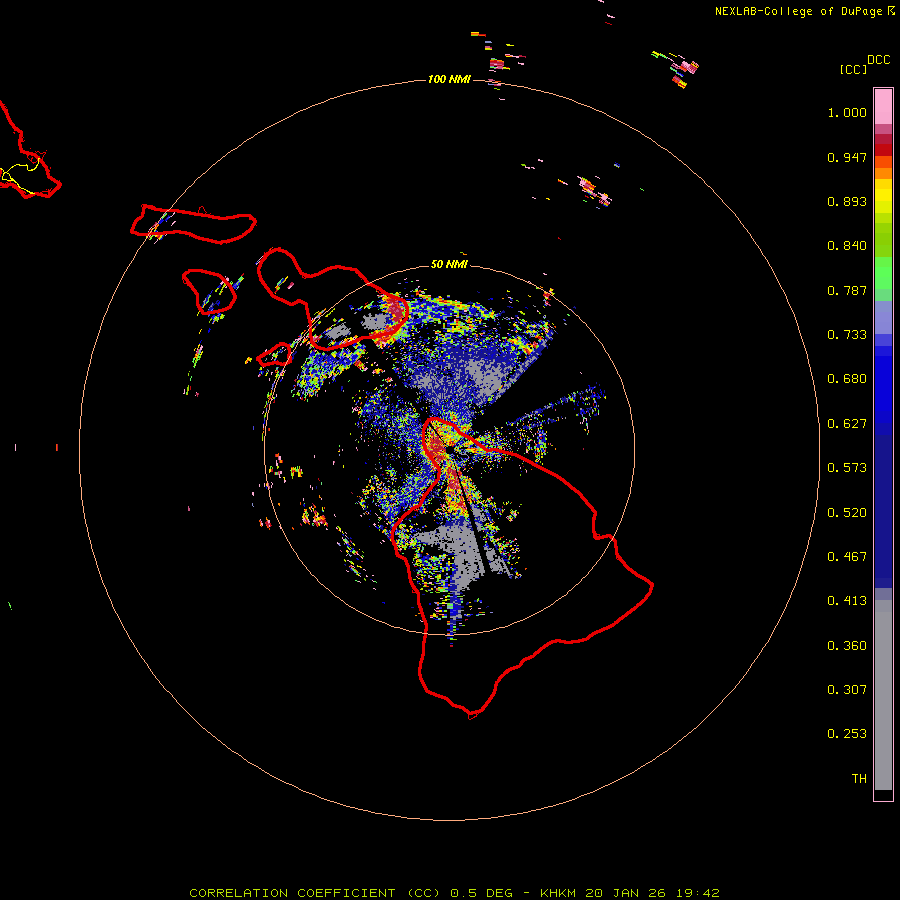Click the DCC legend heading
The image size is (900, 900).
click(878, 60)
